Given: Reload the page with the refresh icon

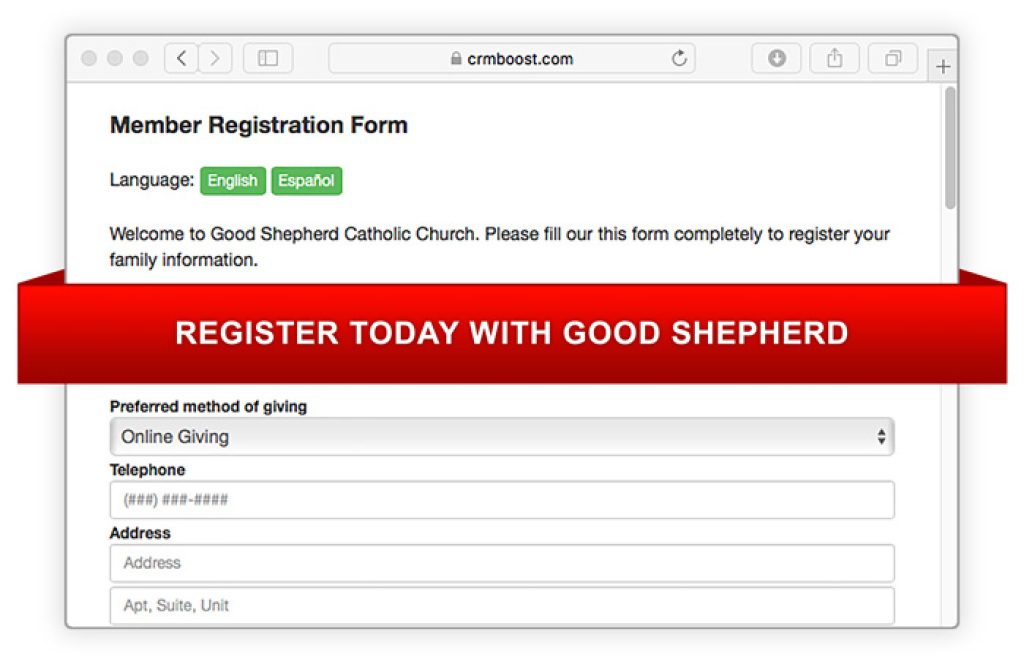Looking at the screenshot, I should (x=679, y=58).
